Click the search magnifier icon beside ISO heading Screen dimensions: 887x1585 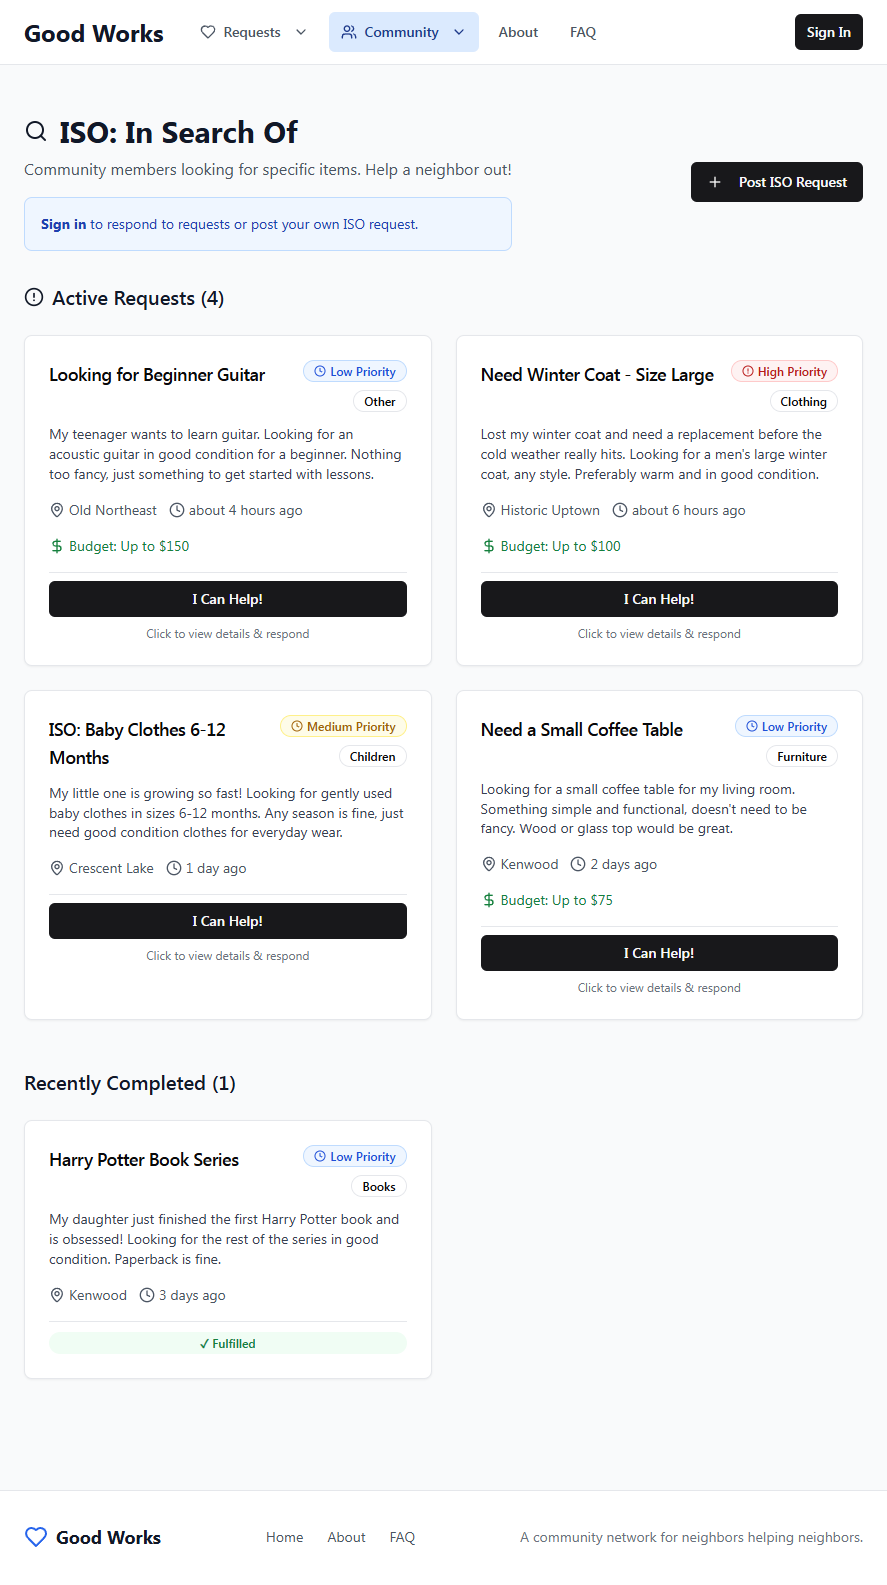point(36,132)
